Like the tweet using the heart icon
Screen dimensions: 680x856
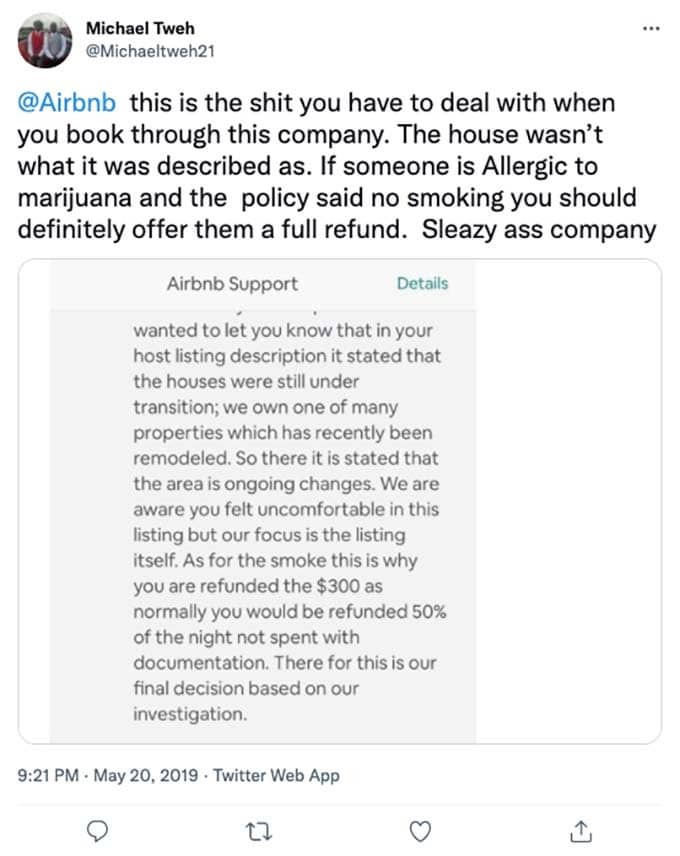click(420, 831)
